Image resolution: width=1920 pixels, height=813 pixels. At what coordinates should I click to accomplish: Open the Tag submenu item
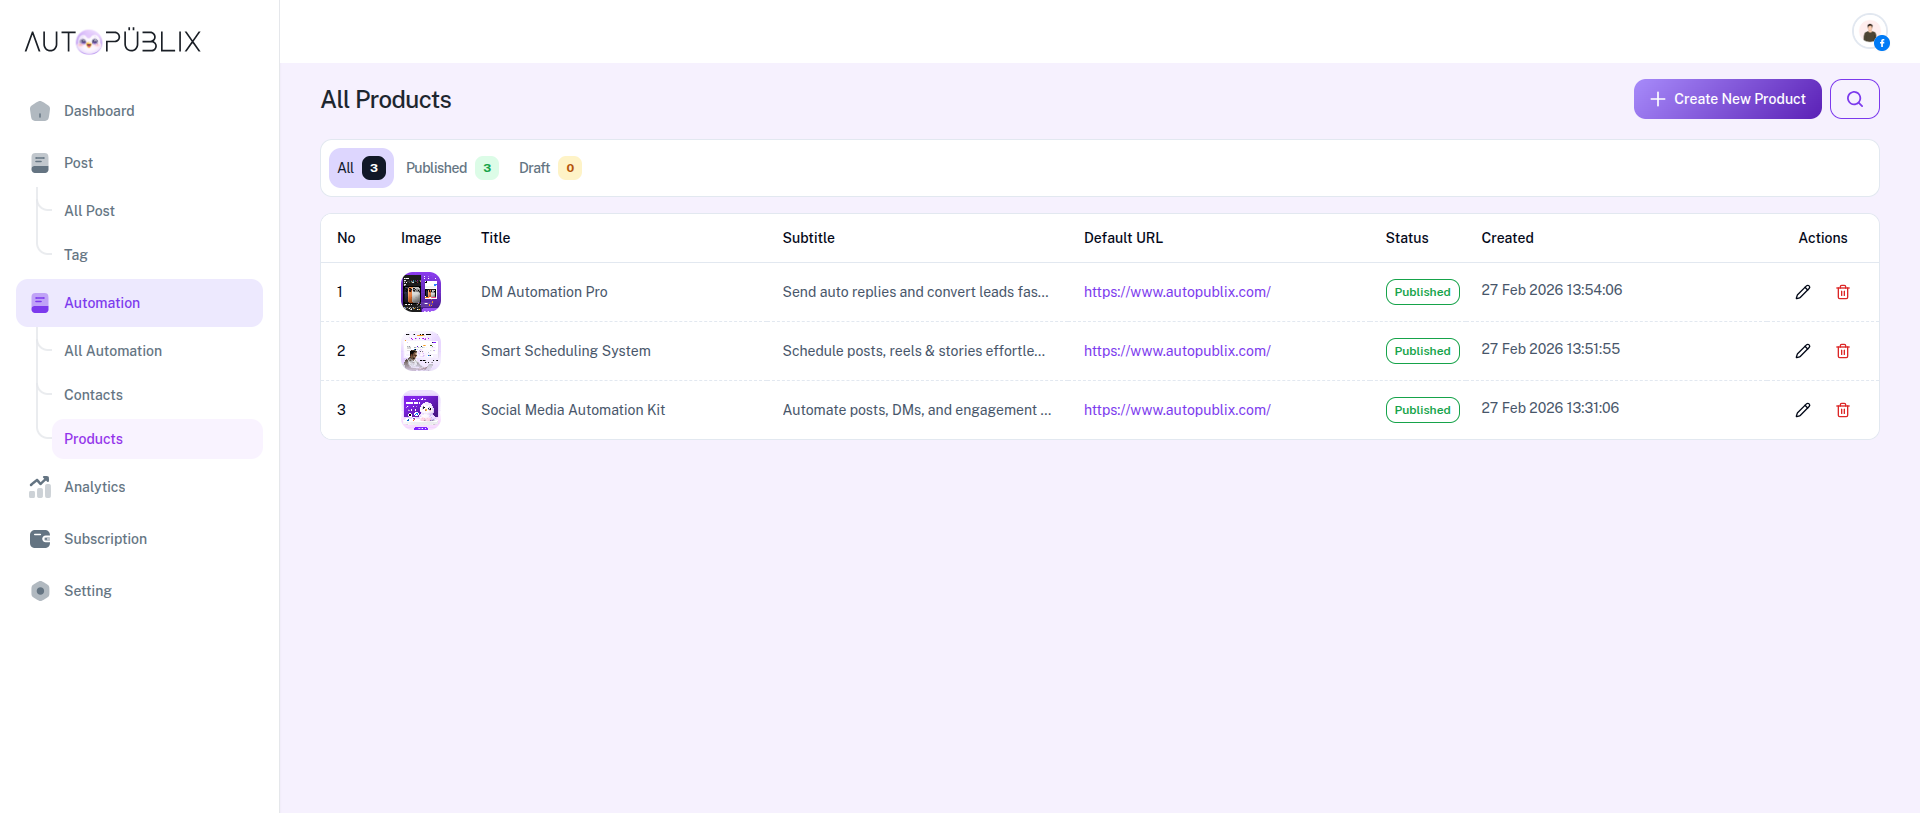157,255
